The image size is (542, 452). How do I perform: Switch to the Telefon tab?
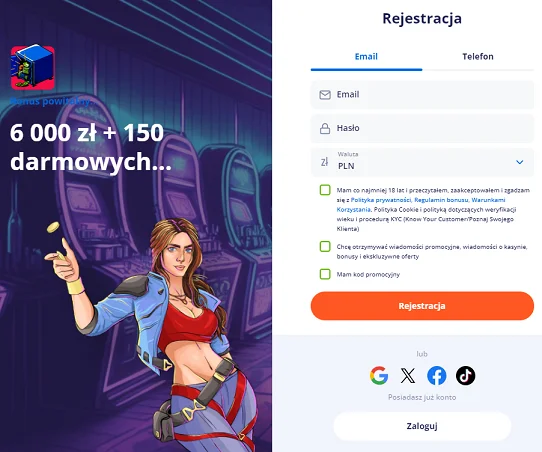[x=478, y=57]
